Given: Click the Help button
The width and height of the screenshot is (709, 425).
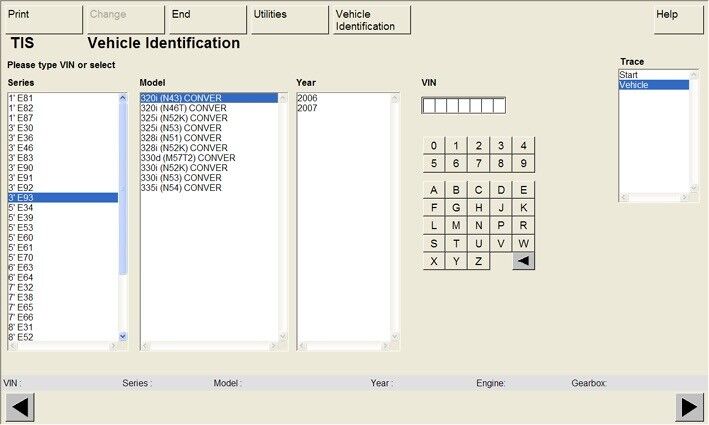Looking at the screenshot, I should pos(679,19).
